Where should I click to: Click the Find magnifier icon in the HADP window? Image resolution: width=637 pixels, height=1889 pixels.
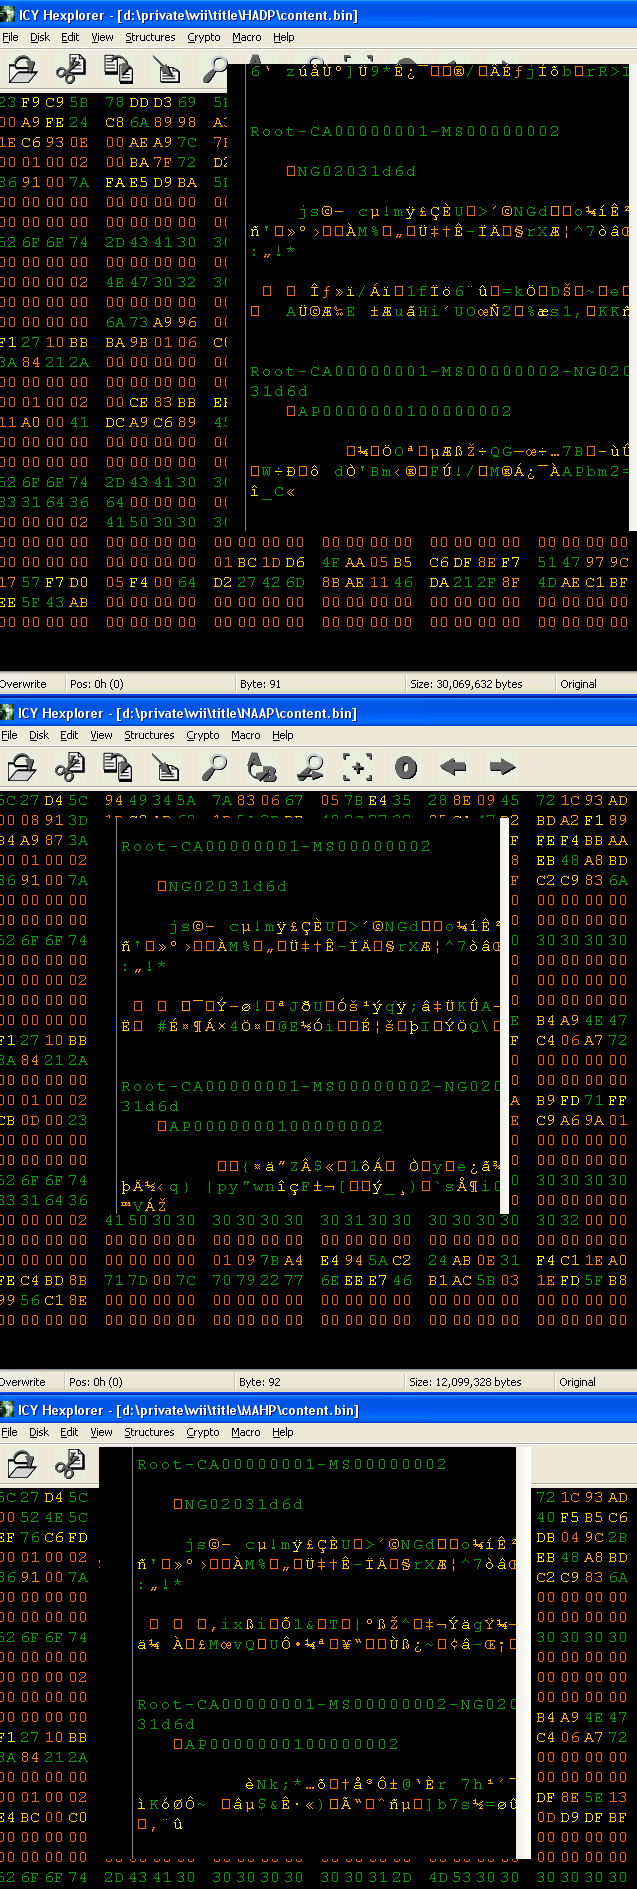pos(215,69)
